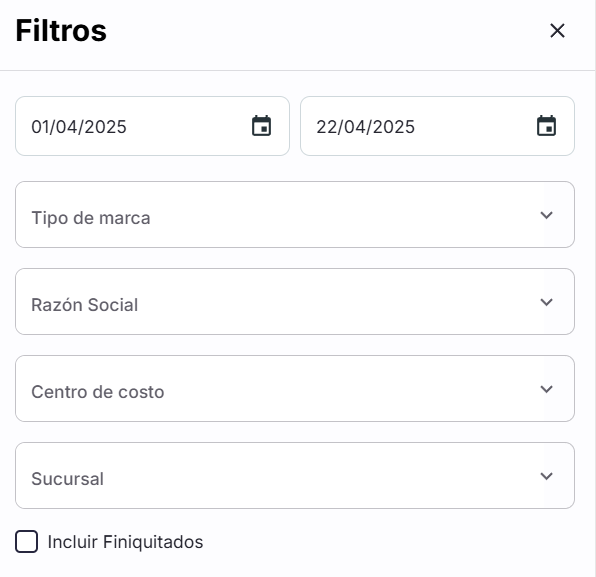
Task: Select the Razón Social placeholder text
Action: 84,305
